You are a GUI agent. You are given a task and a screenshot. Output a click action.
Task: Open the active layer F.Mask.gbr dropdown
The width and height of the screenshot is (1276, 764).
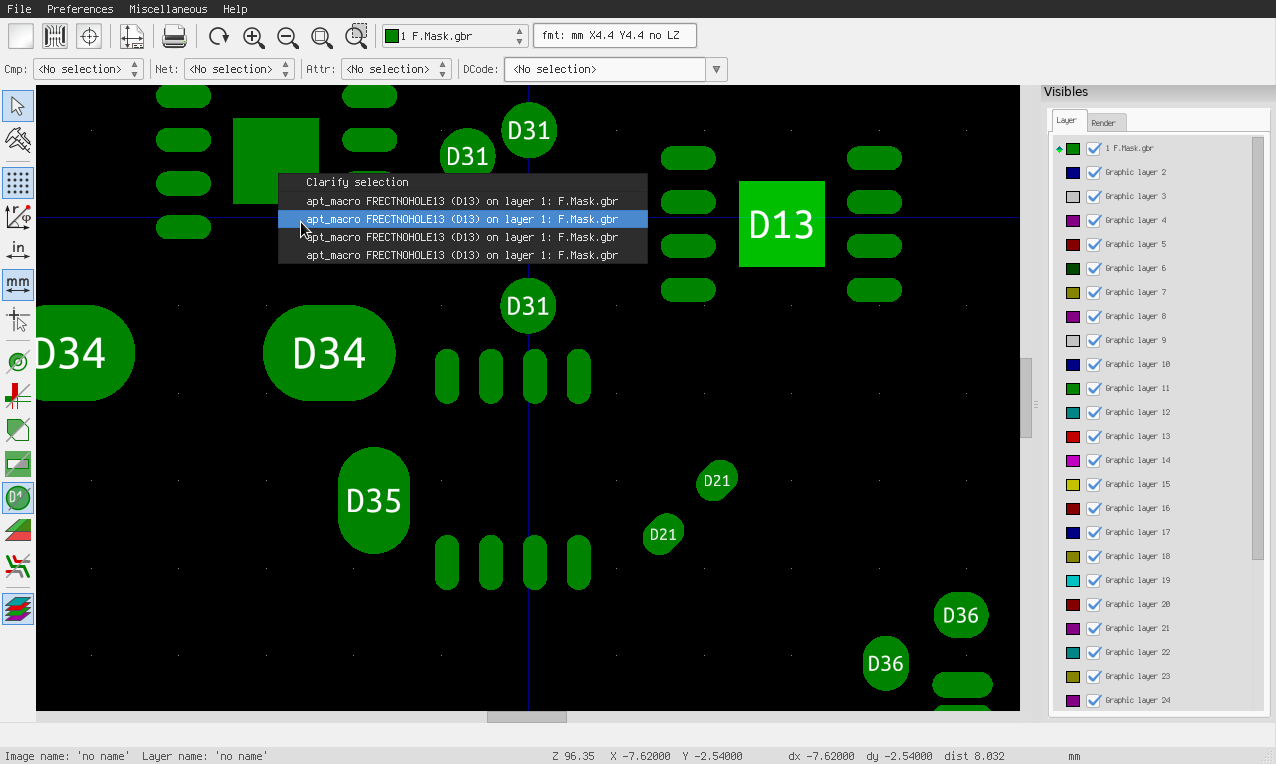[x=455, y=37]
